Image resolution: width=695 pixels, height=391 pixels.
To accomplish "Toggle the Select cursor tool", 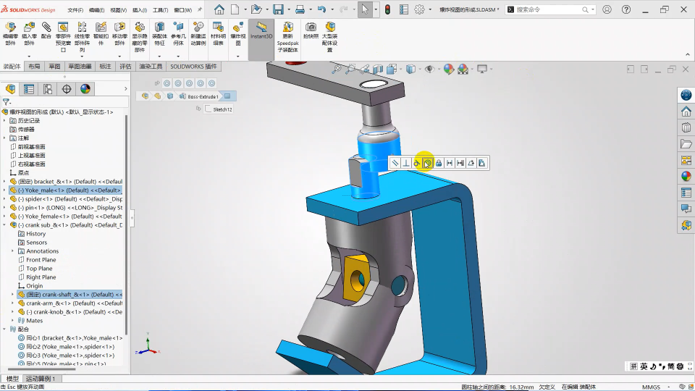I will 364,9.
